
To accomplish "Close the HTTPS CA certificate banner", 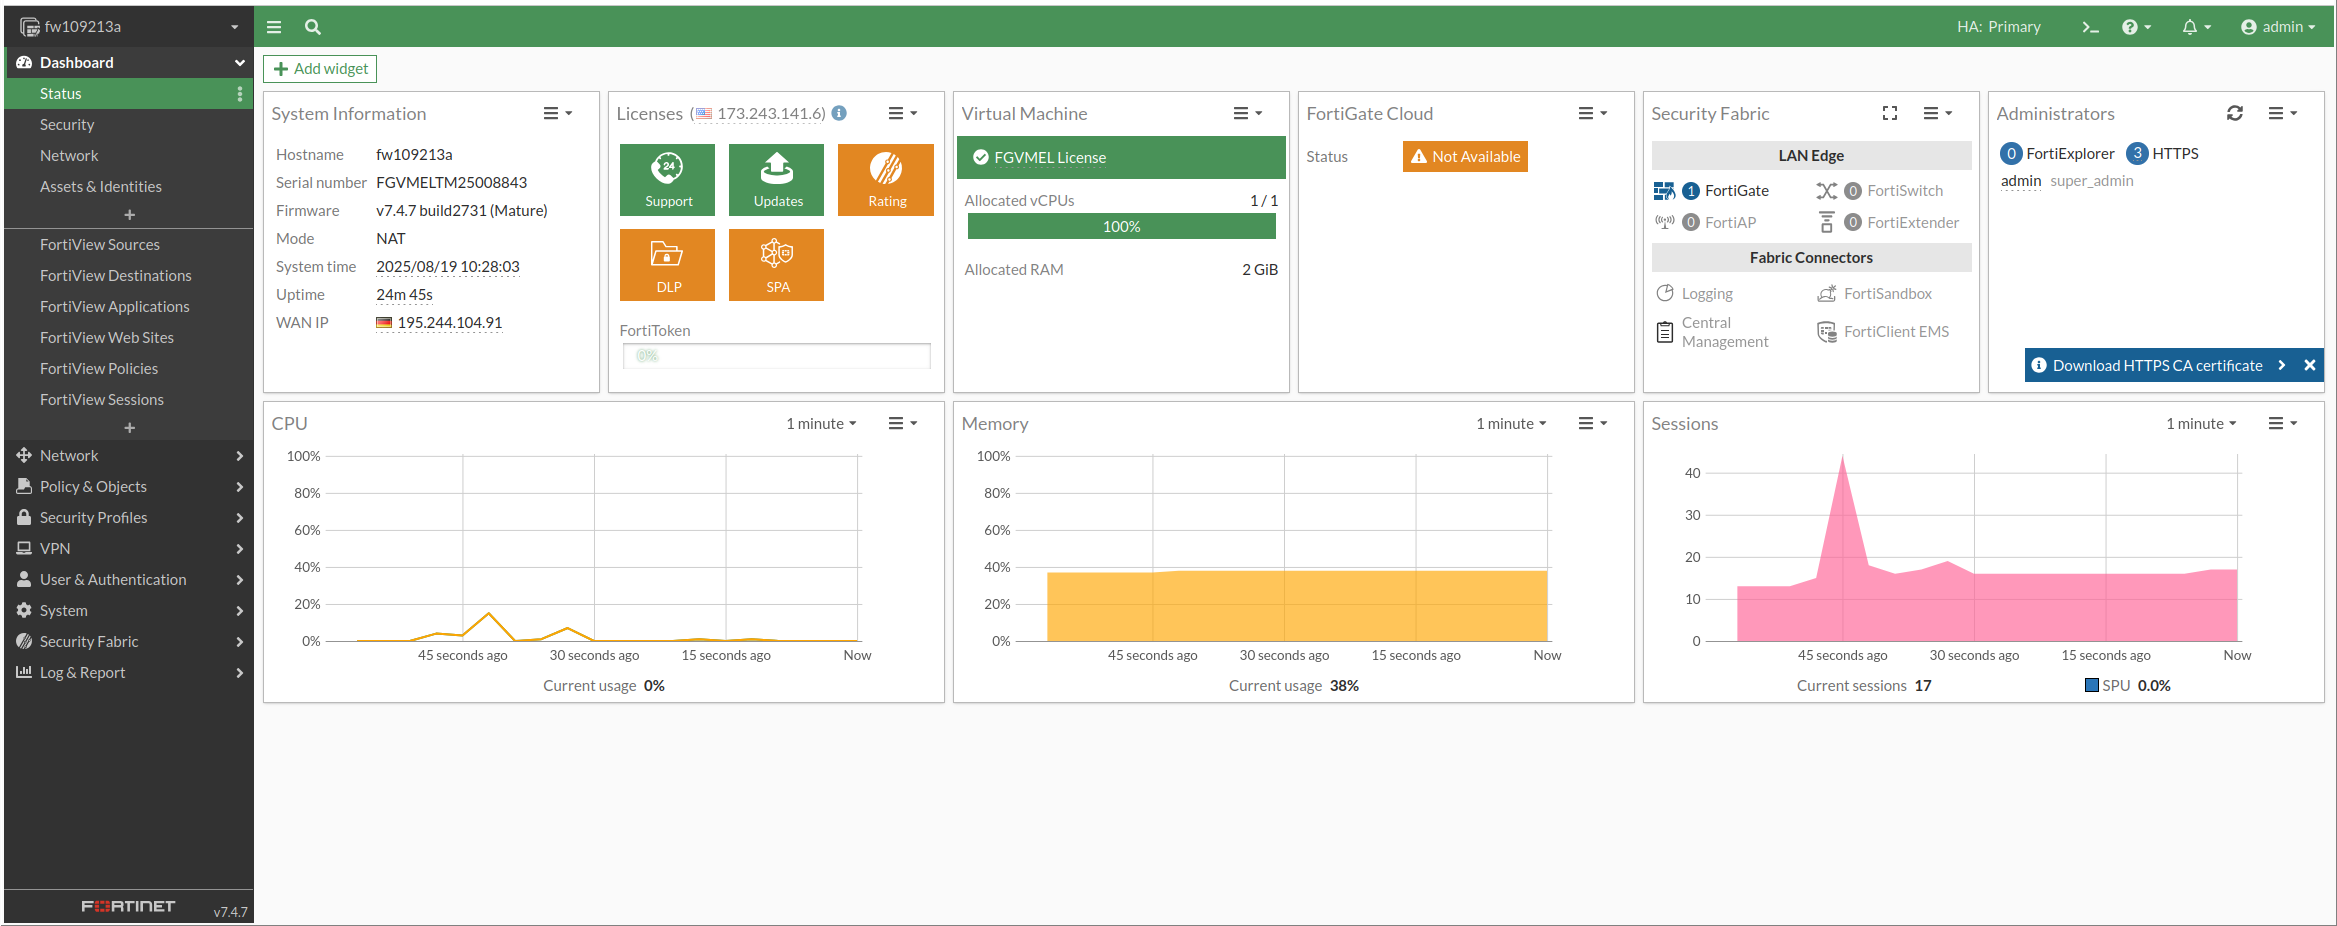I will click(2310, 365).
